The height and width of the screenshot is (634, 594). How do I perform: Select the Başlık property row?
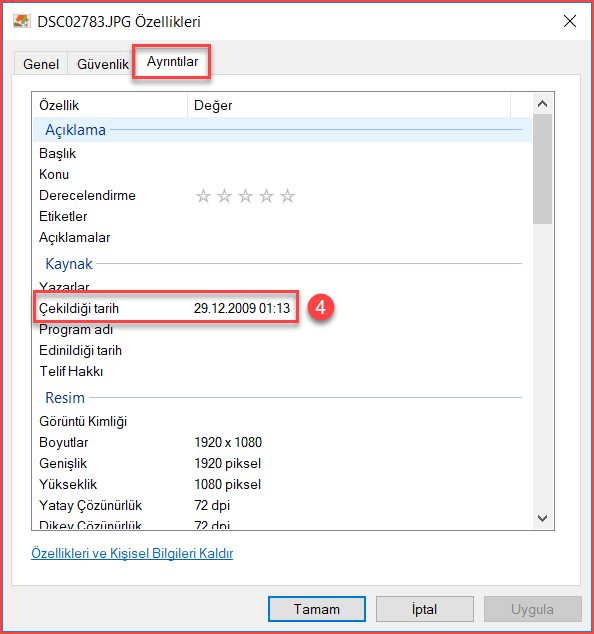tap(282, 153)
